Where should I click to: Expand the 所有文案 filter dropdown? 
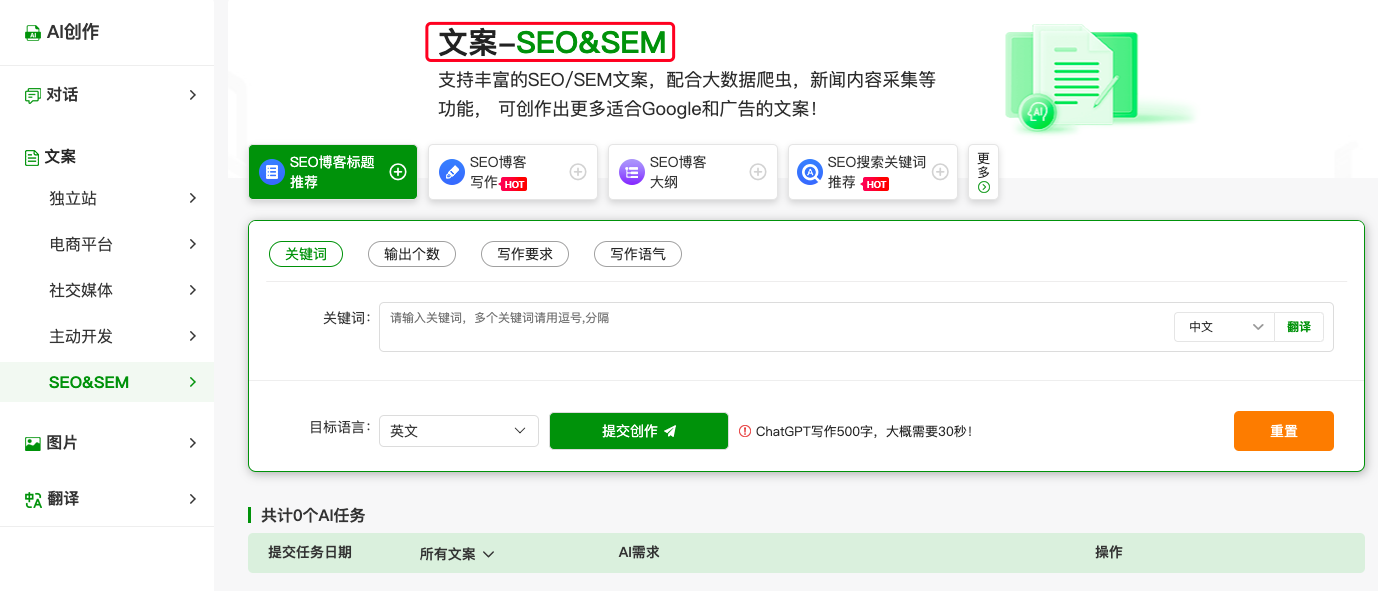[457, 554]
